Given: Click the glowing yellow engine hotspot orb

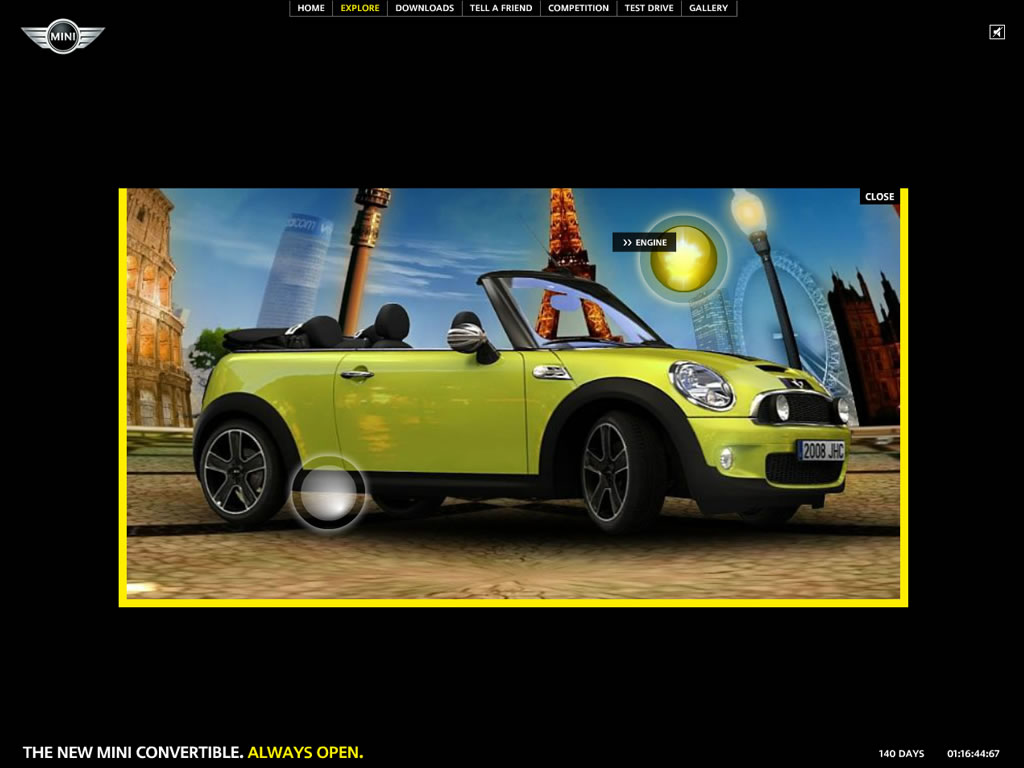Looking at the screenshot, I should pos(684,258).
